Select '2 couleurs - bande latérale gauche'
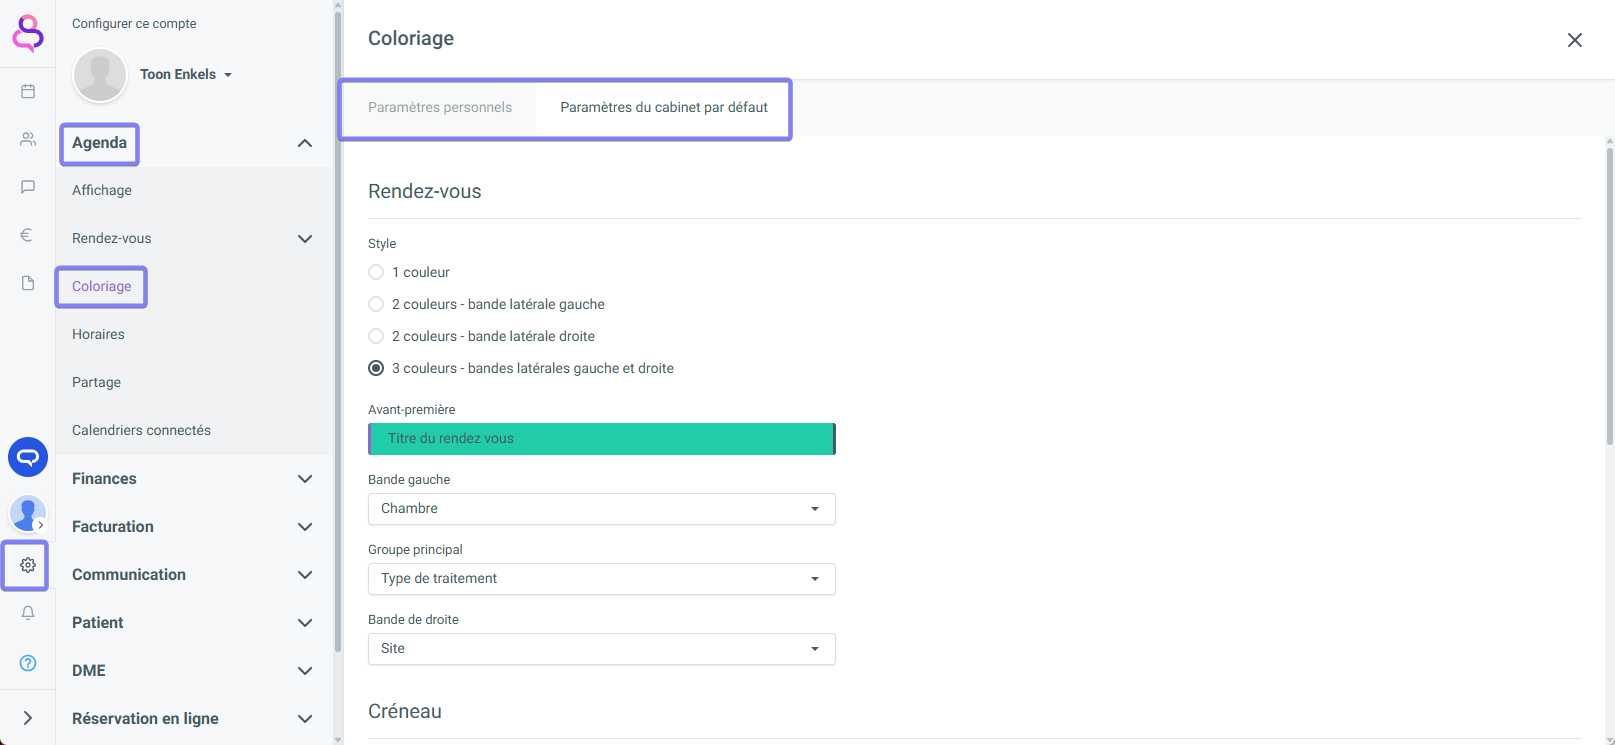This screenshot has height=745, width=1615. pos(376,304)
